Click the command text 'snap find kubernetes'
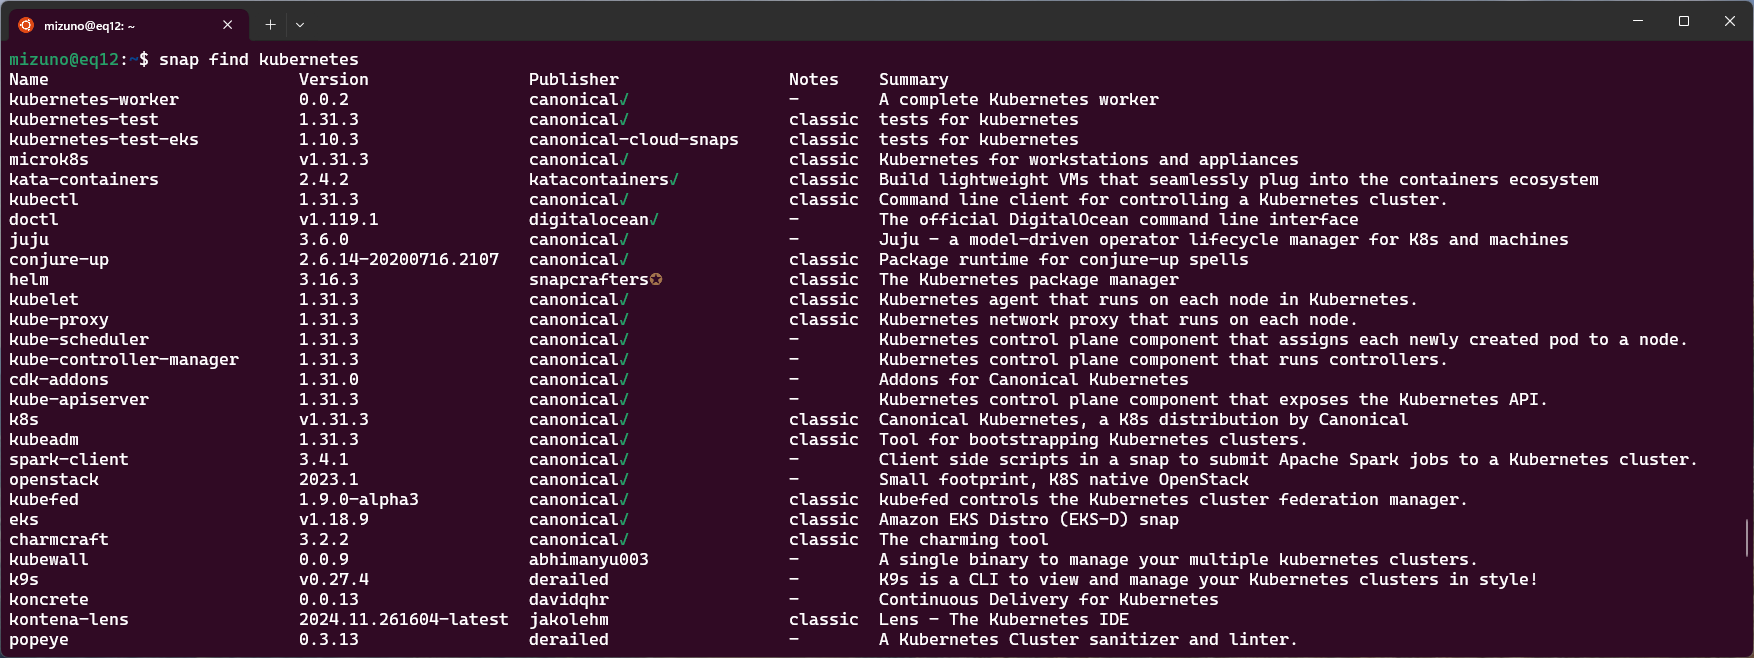This screenshot has width=1754, height=658. coord(259,60)
